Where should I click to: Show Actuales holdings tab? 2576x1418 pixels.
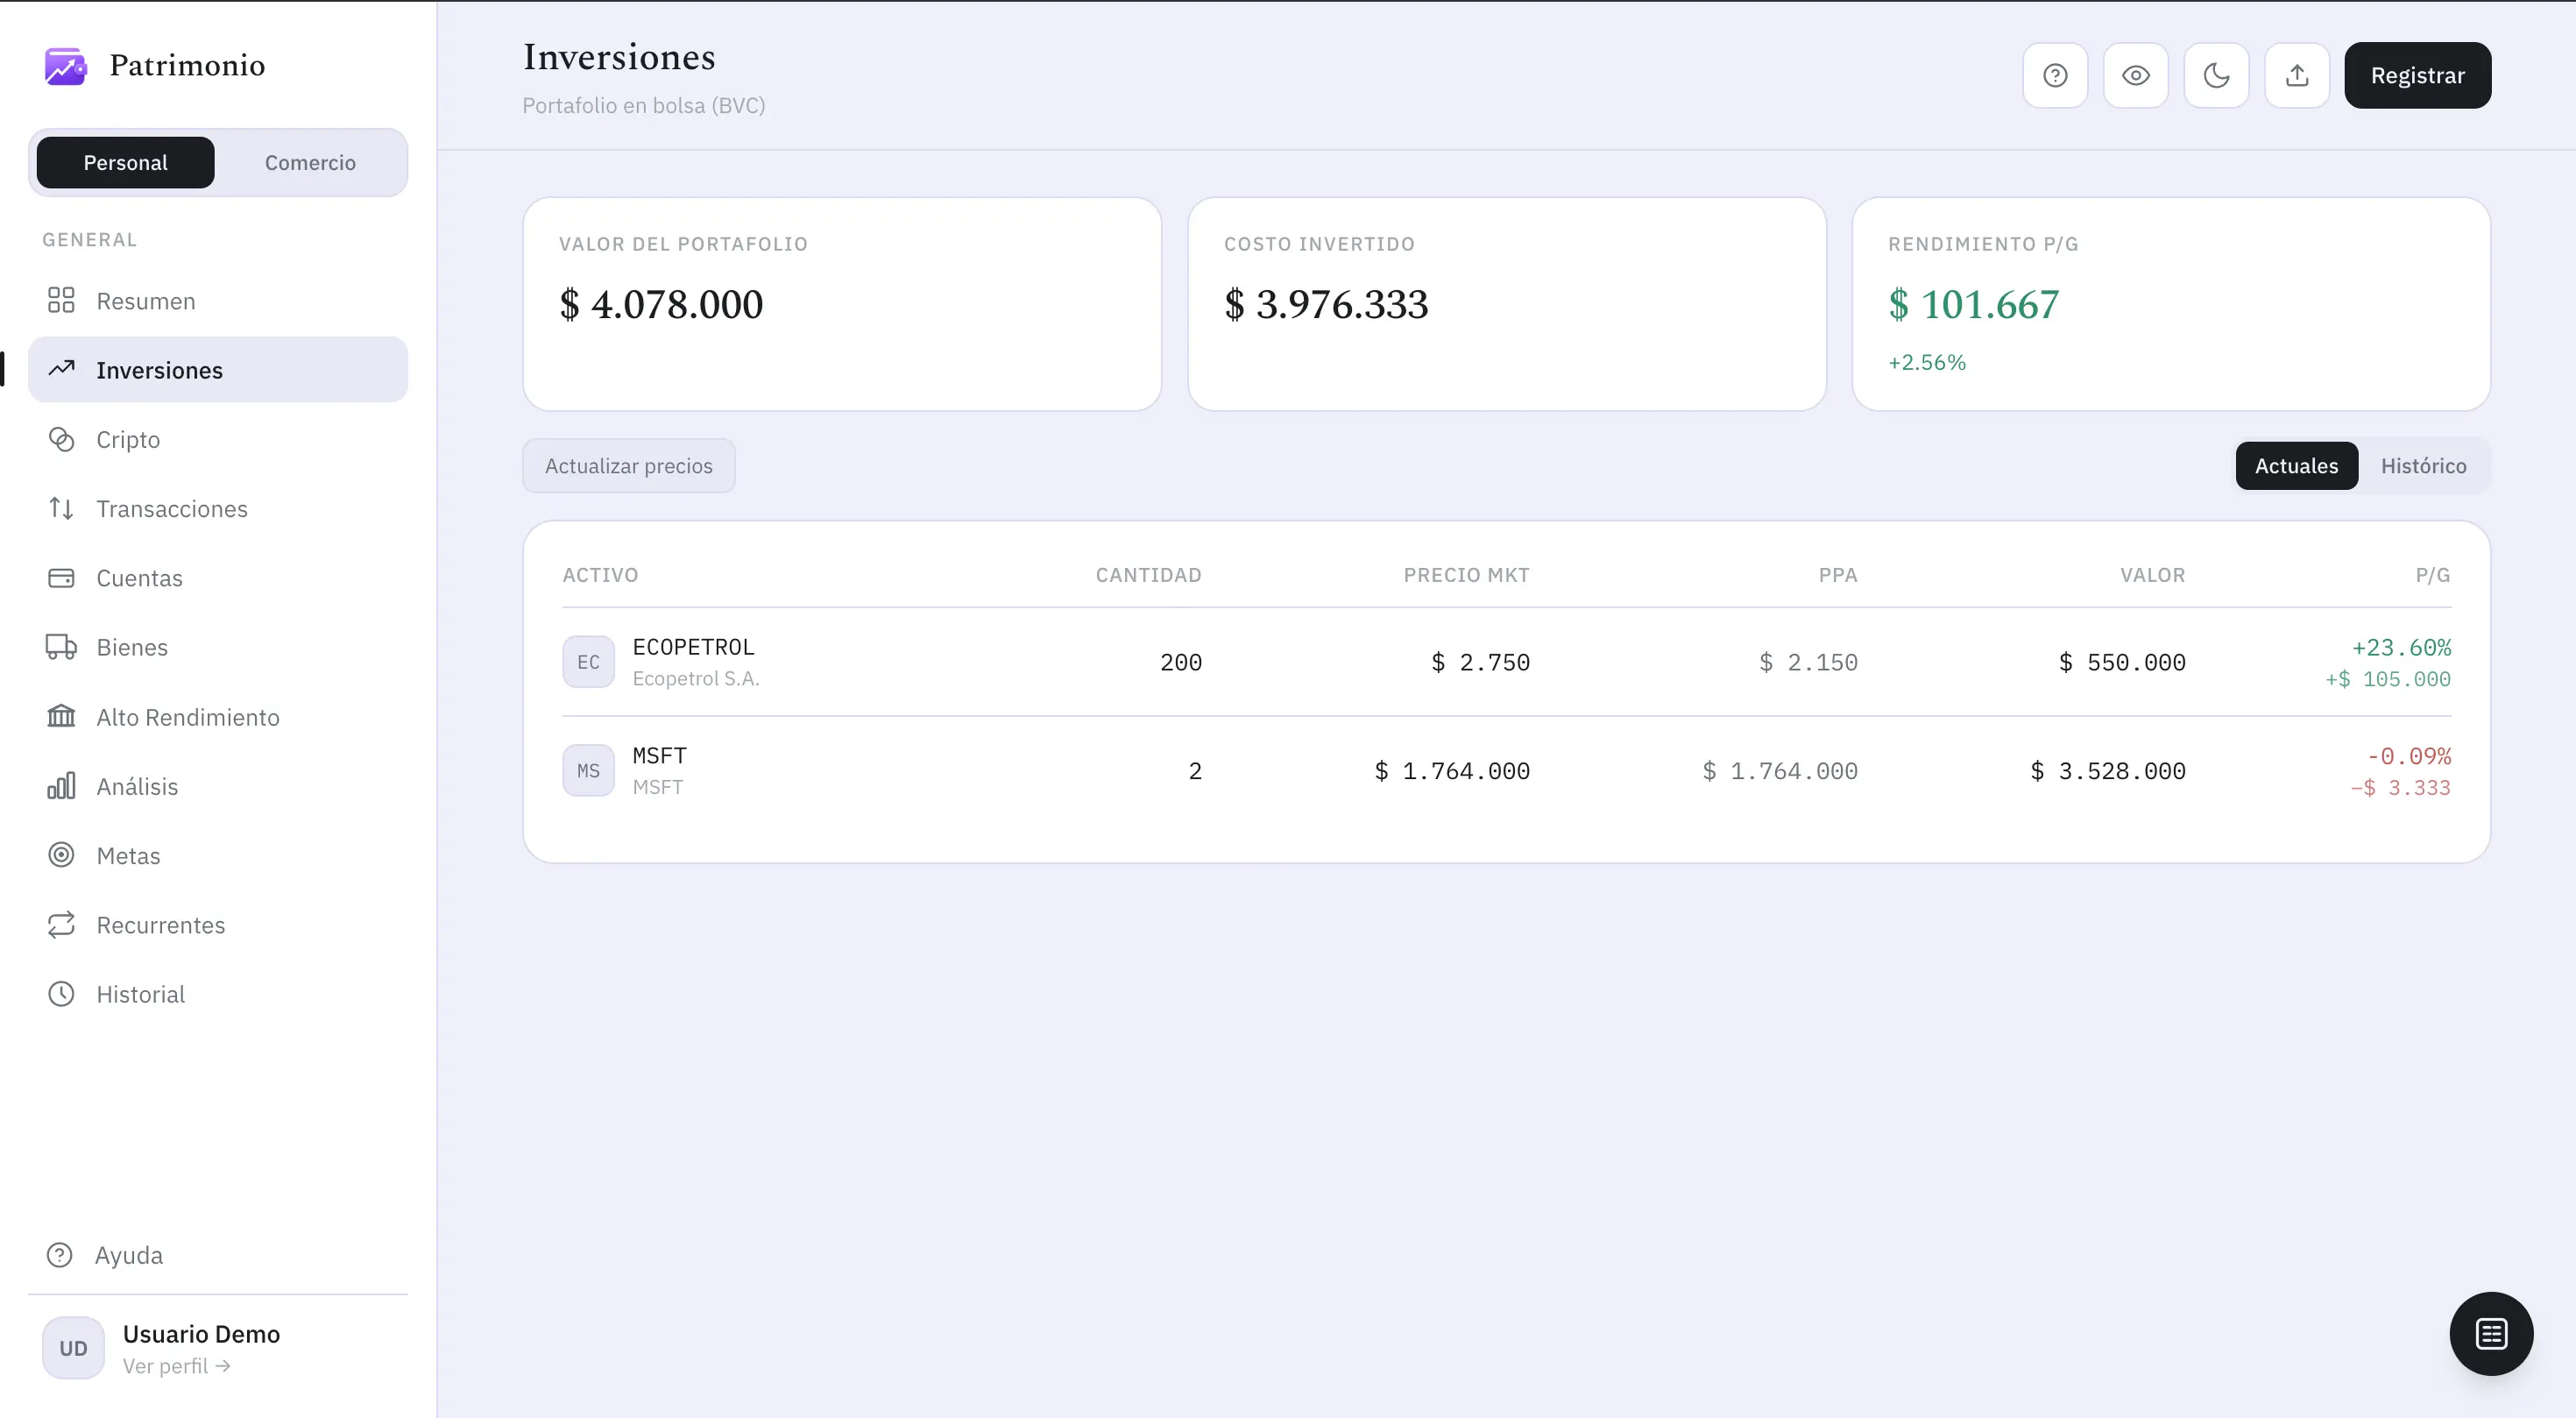click(2296, 465)
